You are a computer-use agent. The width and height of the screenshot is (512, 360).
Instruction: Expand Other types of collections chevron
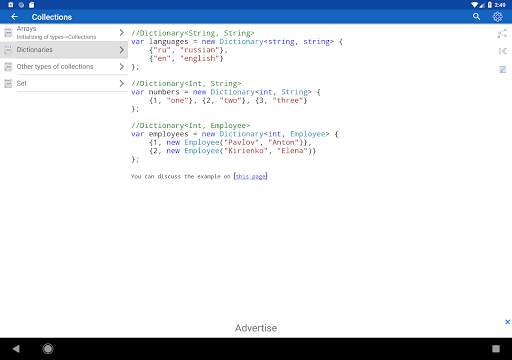122,67
